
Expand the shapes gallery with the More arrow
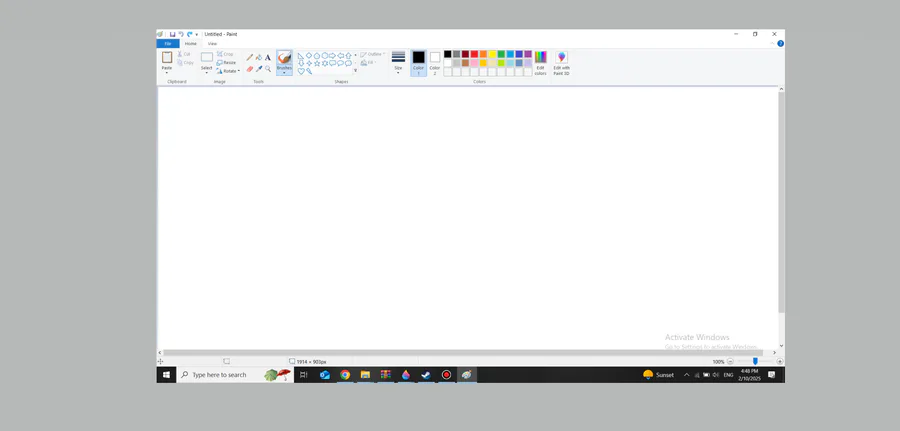[x=356, y=70]
